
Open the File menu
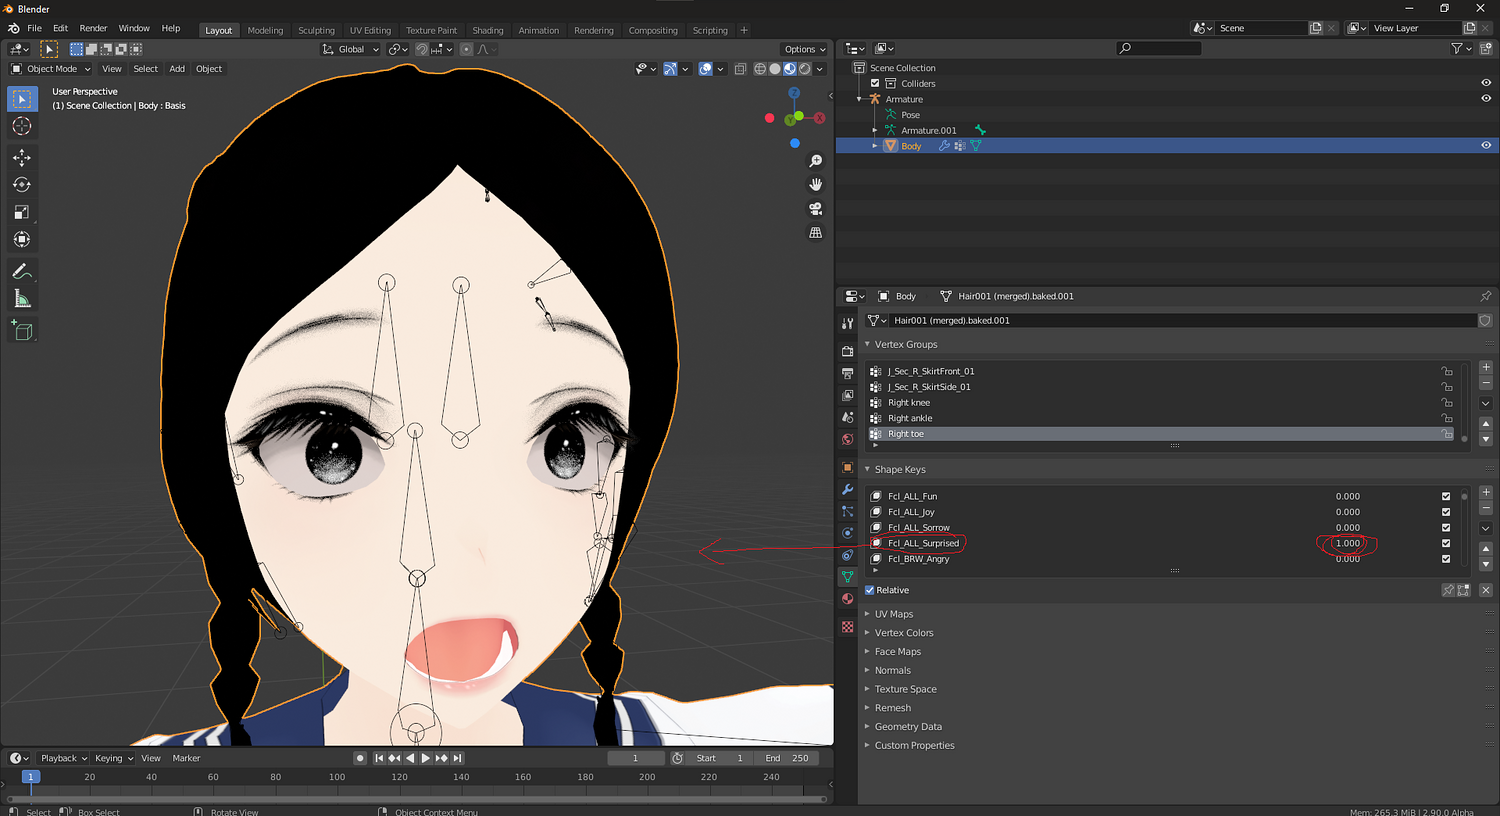tap(34, 28)
